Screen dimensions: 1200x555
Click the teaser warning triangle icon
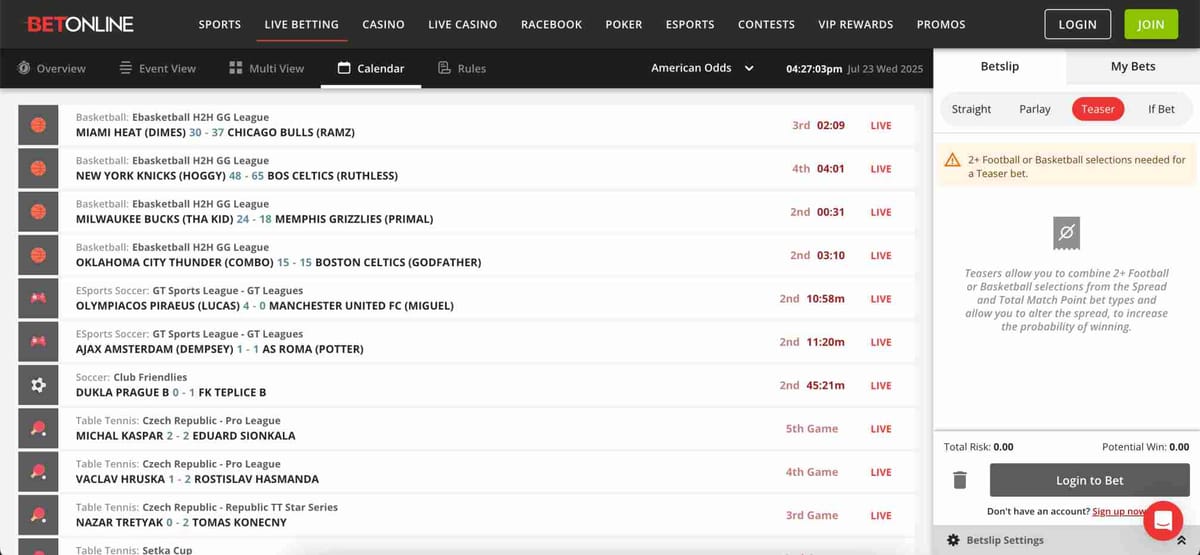pos(953,160)
